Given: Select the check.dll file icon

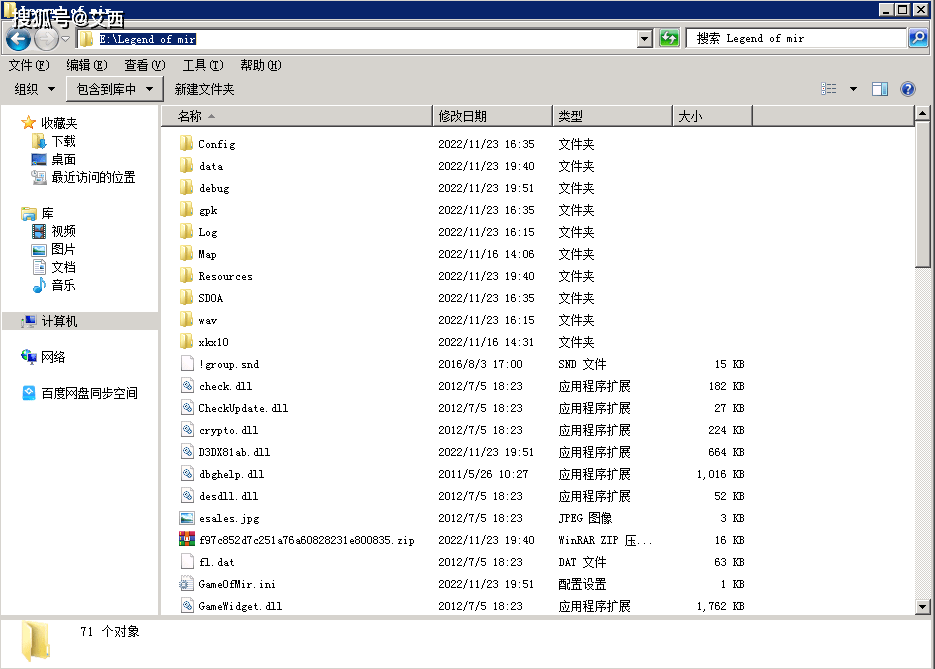Looking at the screenshot, I should pyautogui.click(x=187, y=386).
